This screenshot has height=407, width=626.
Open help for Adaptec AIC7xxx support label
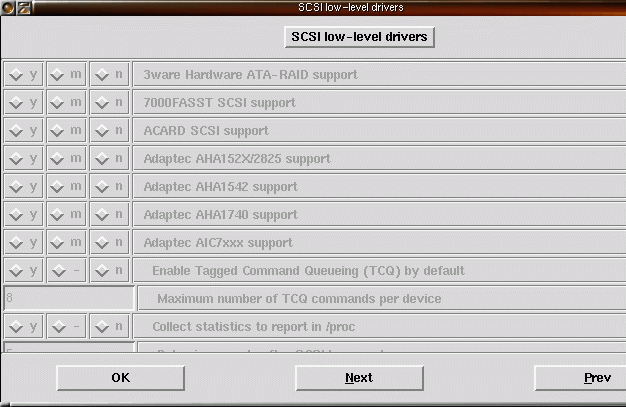(x=218, y=242)
